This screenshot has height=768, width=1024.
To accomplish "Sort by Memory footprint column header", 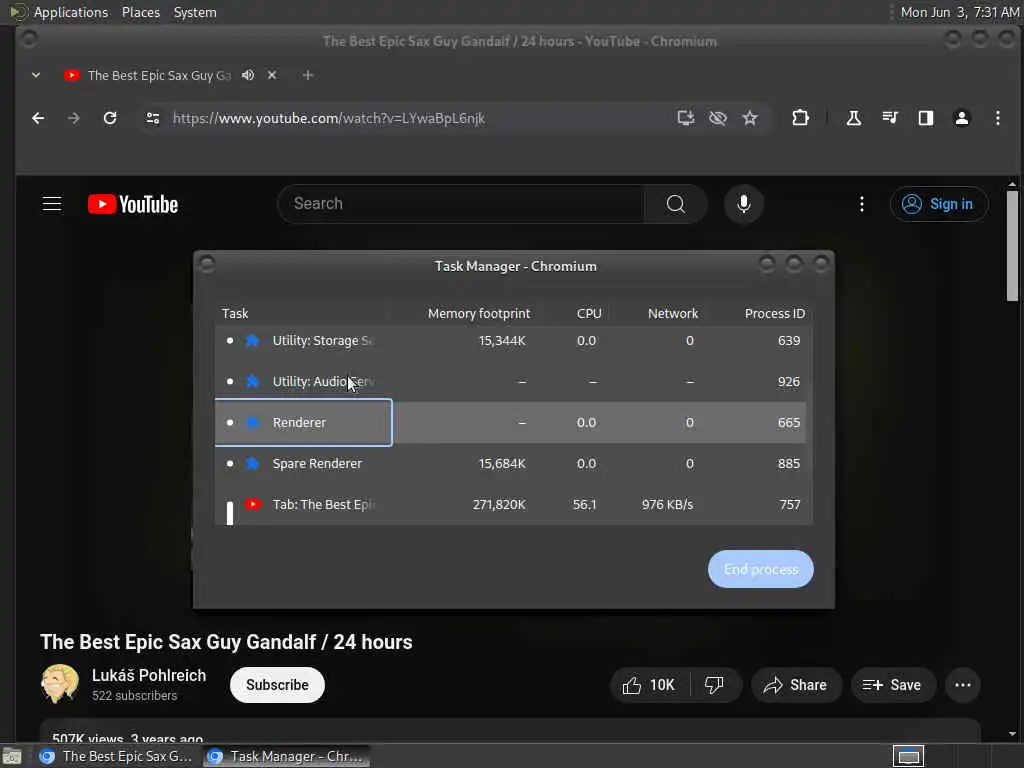I will [479, 313].
